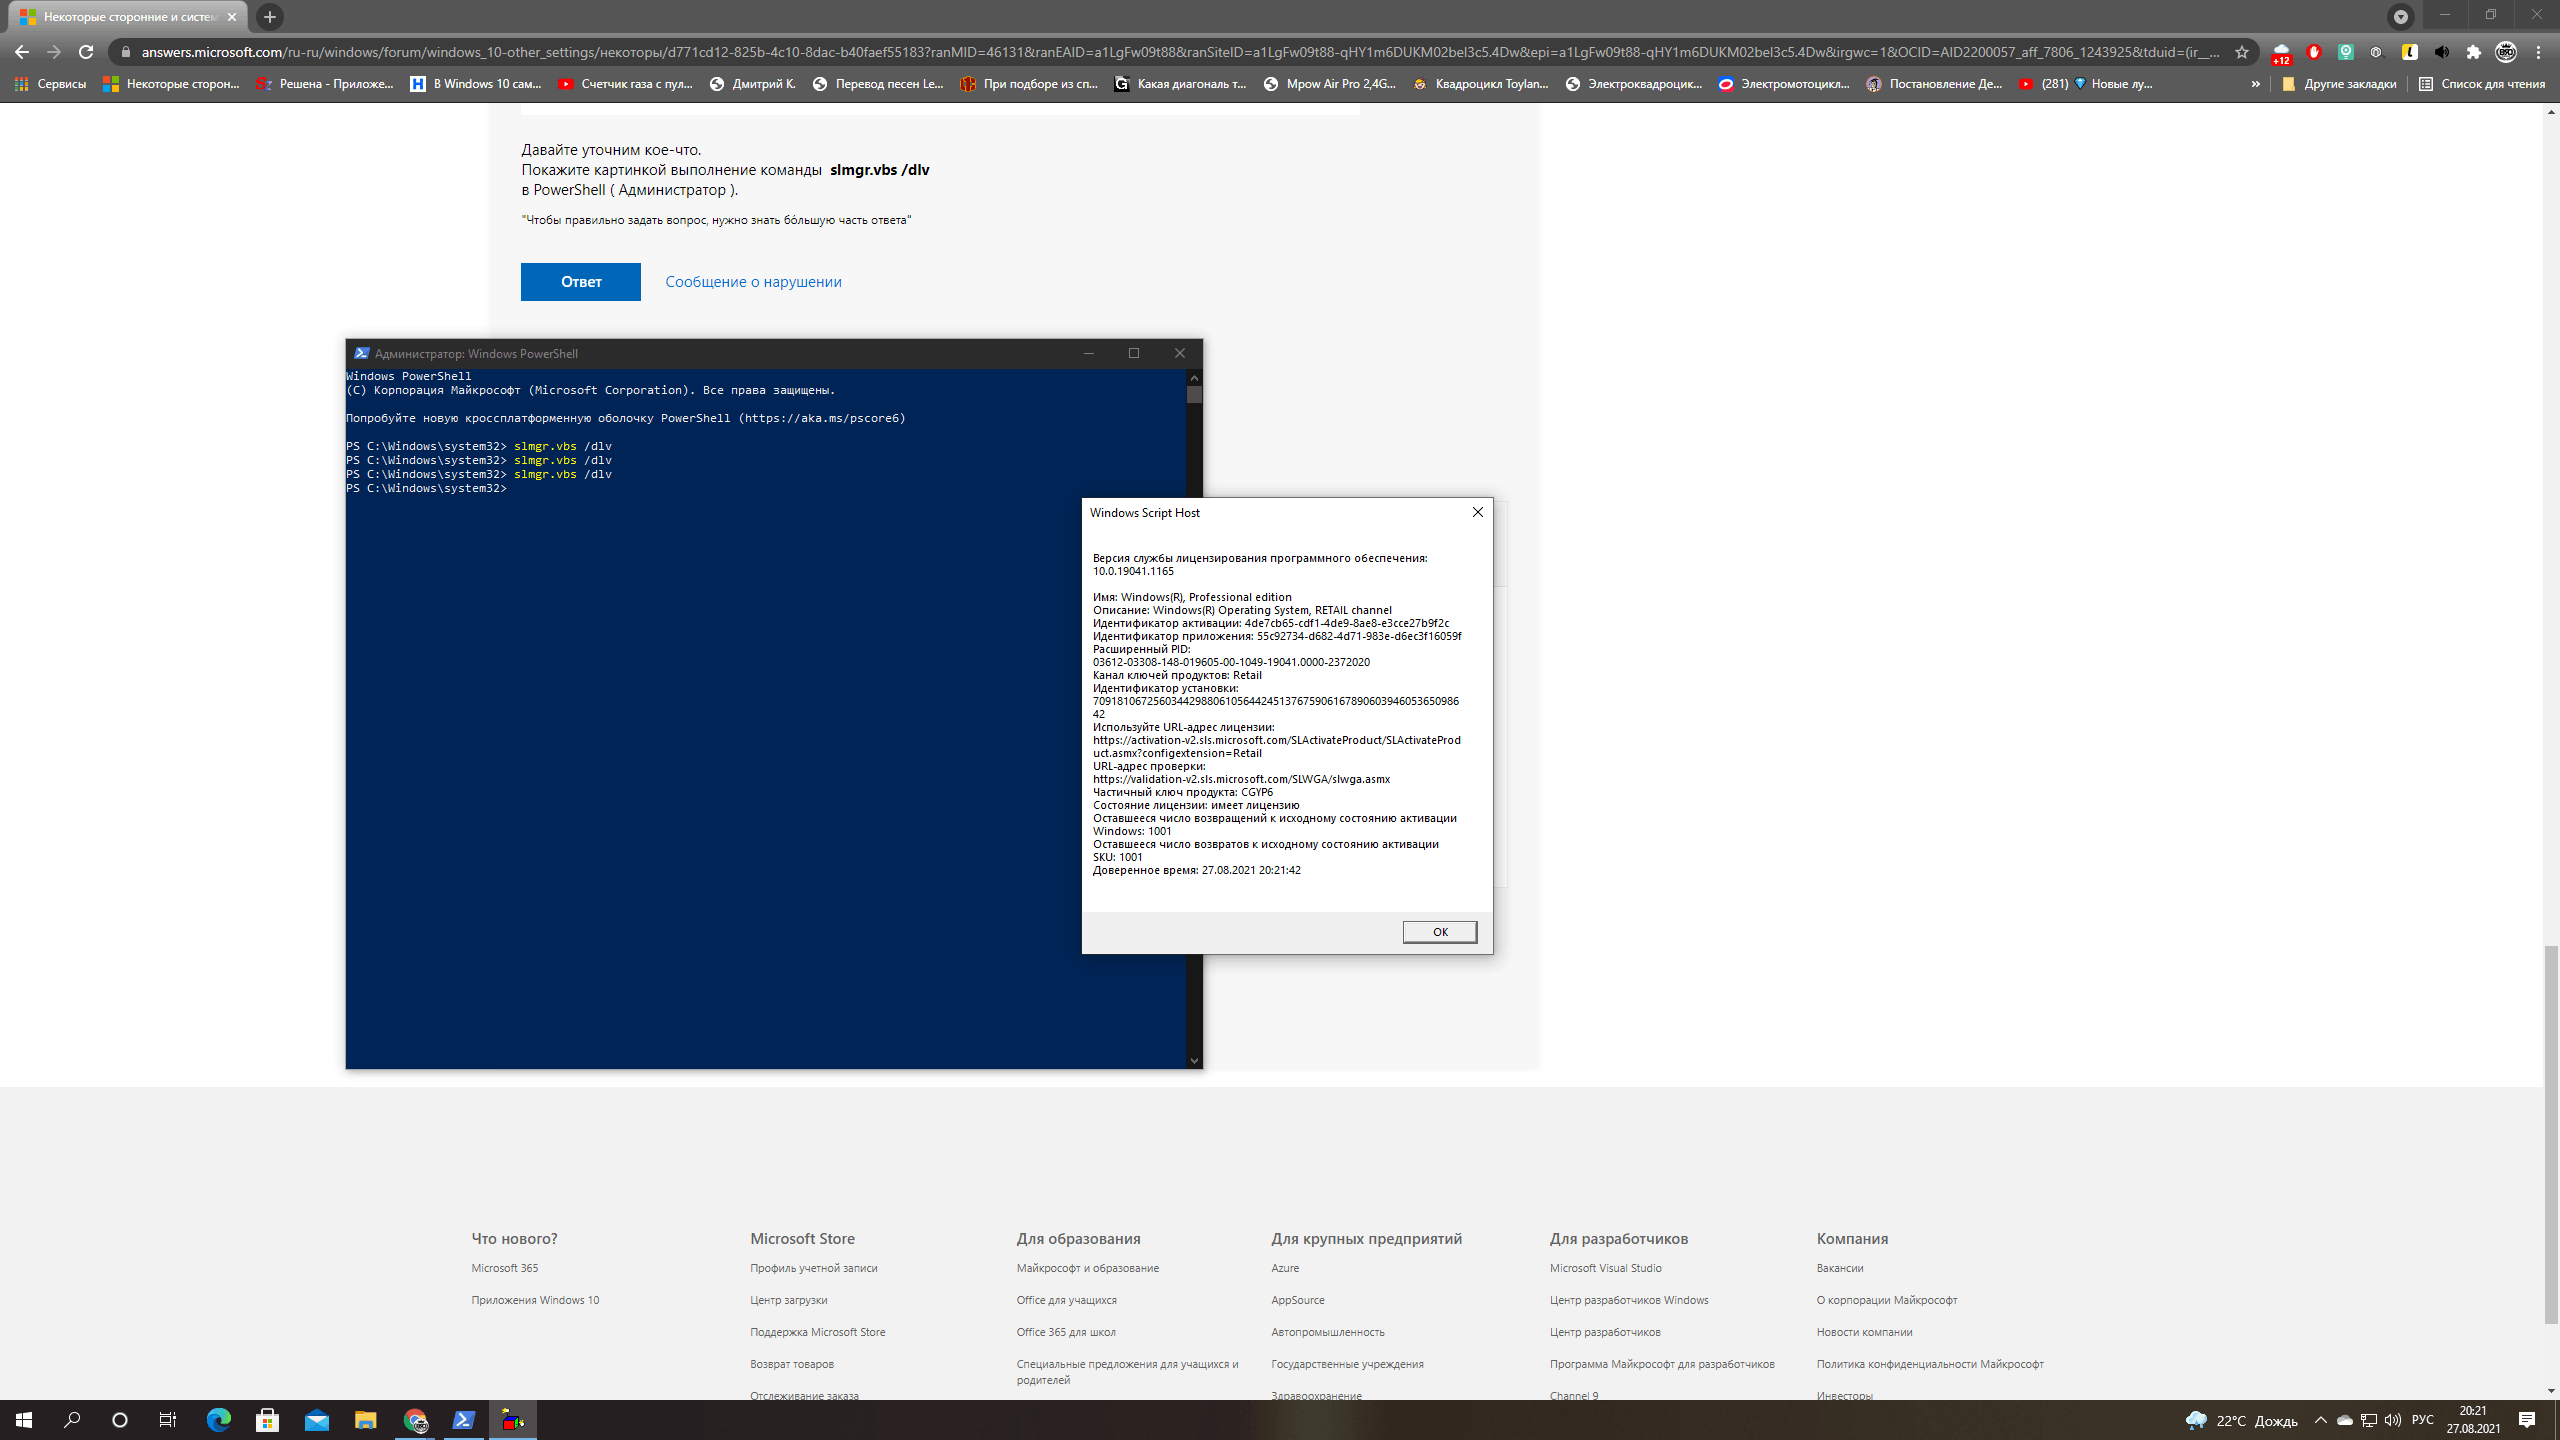
Task: Open bookmark В Windows 10 сам...
Action: point(476,84)
